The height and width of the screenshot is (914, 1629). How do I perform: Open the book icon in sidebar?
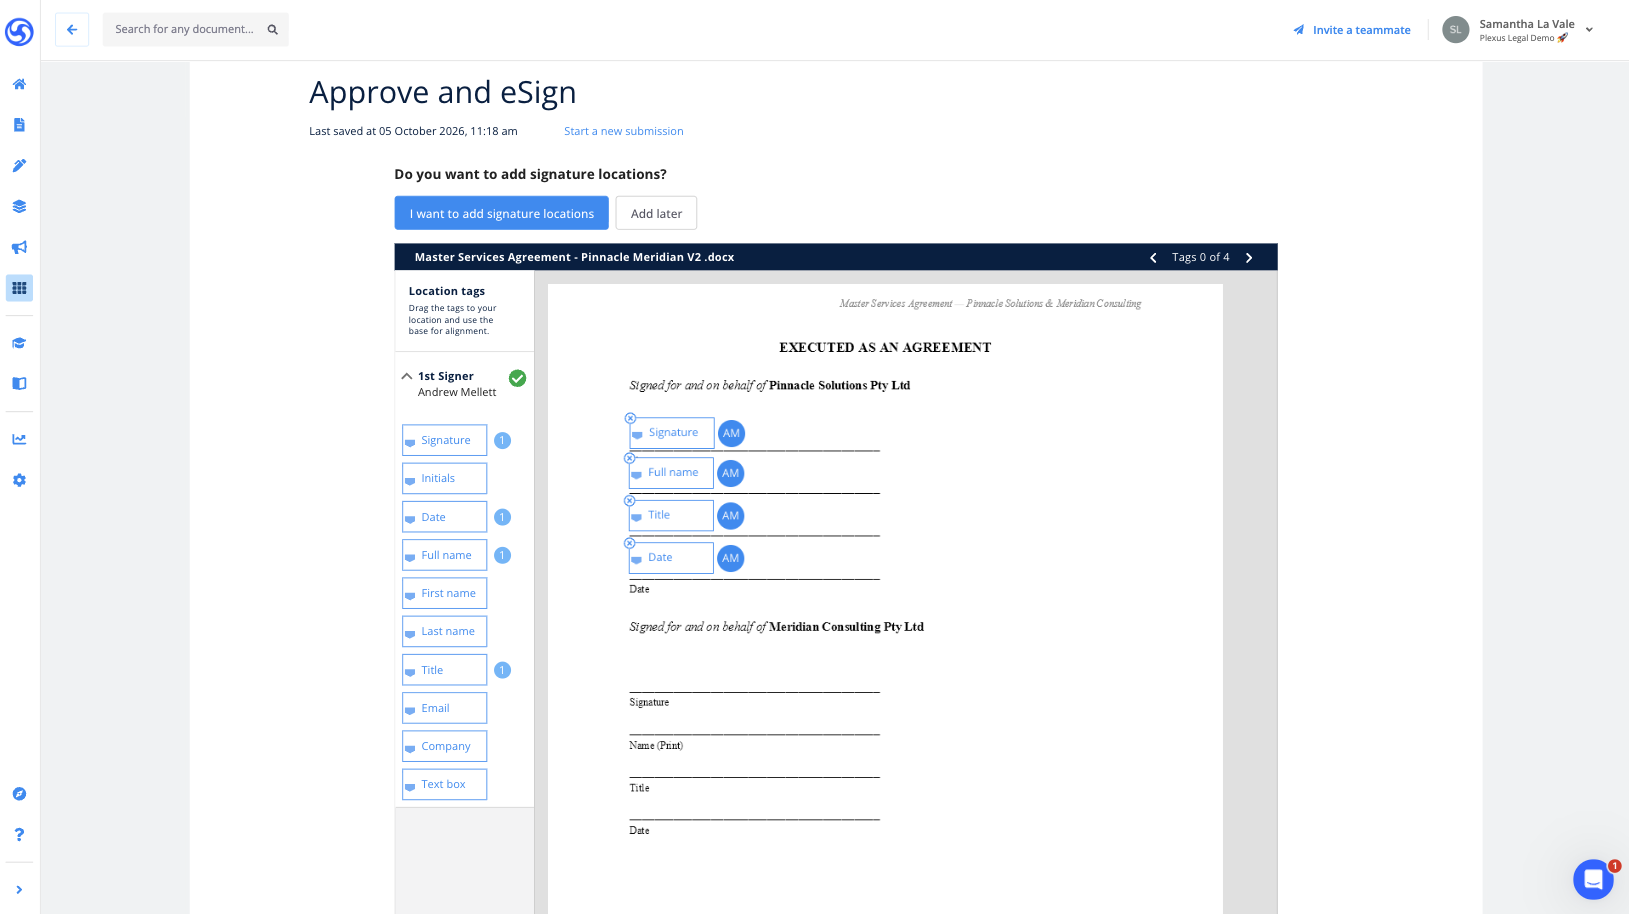(x=19, y=383)
